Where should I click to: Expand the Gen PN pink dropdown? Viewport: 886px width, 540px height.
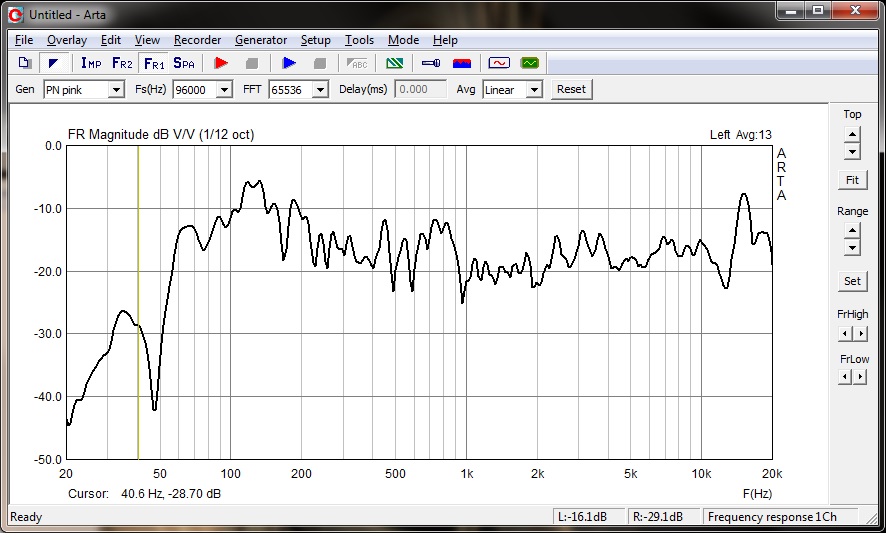[116, 90]
